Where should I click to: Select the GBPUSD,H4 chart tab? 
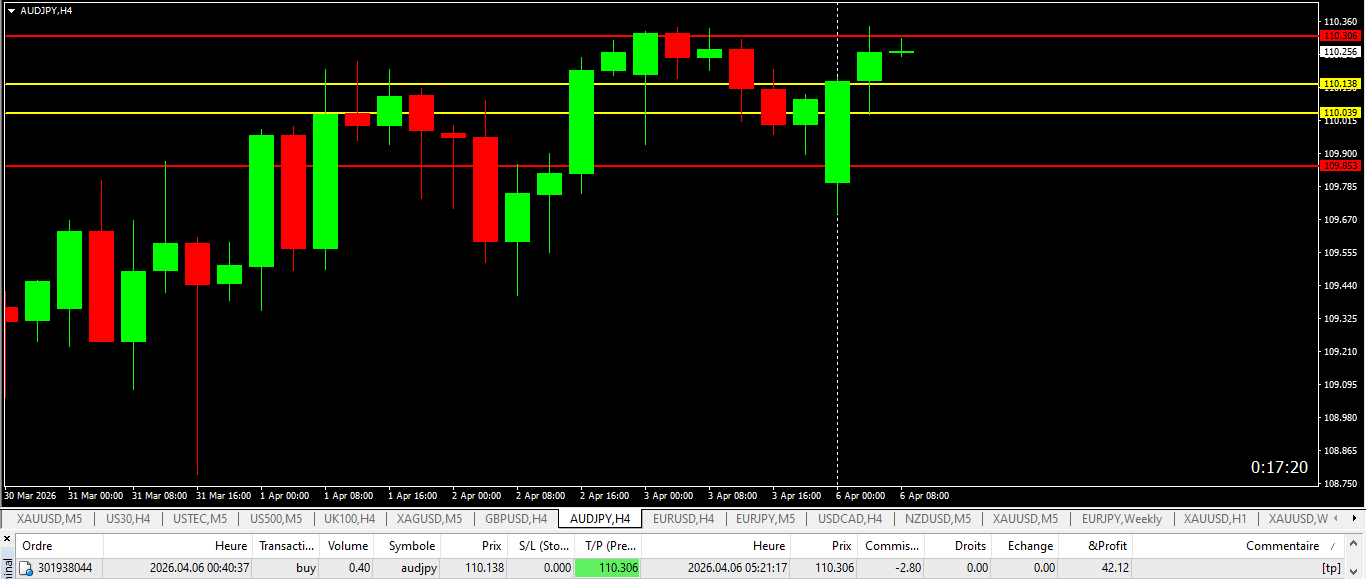click(516, 519)
